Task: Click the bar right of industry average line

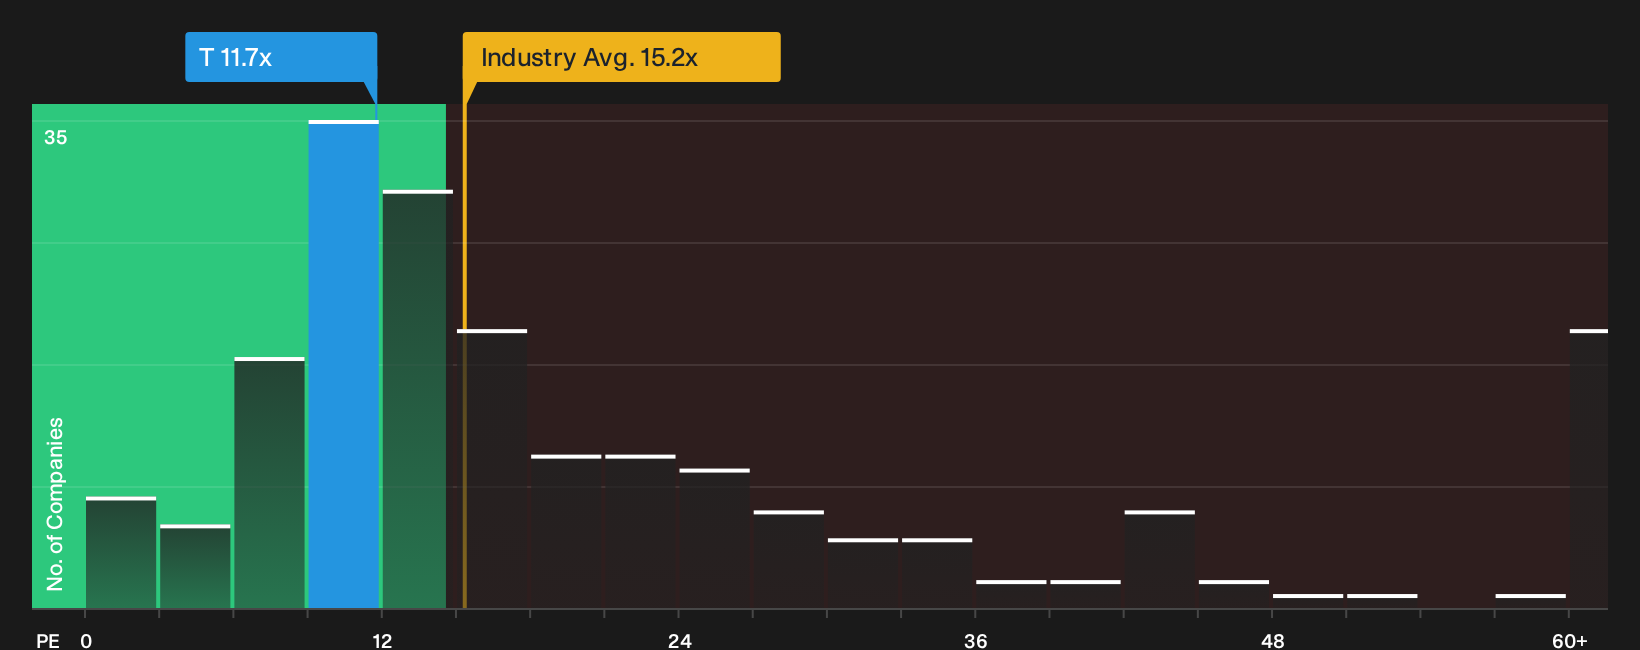Action: [x=492, y=469]
